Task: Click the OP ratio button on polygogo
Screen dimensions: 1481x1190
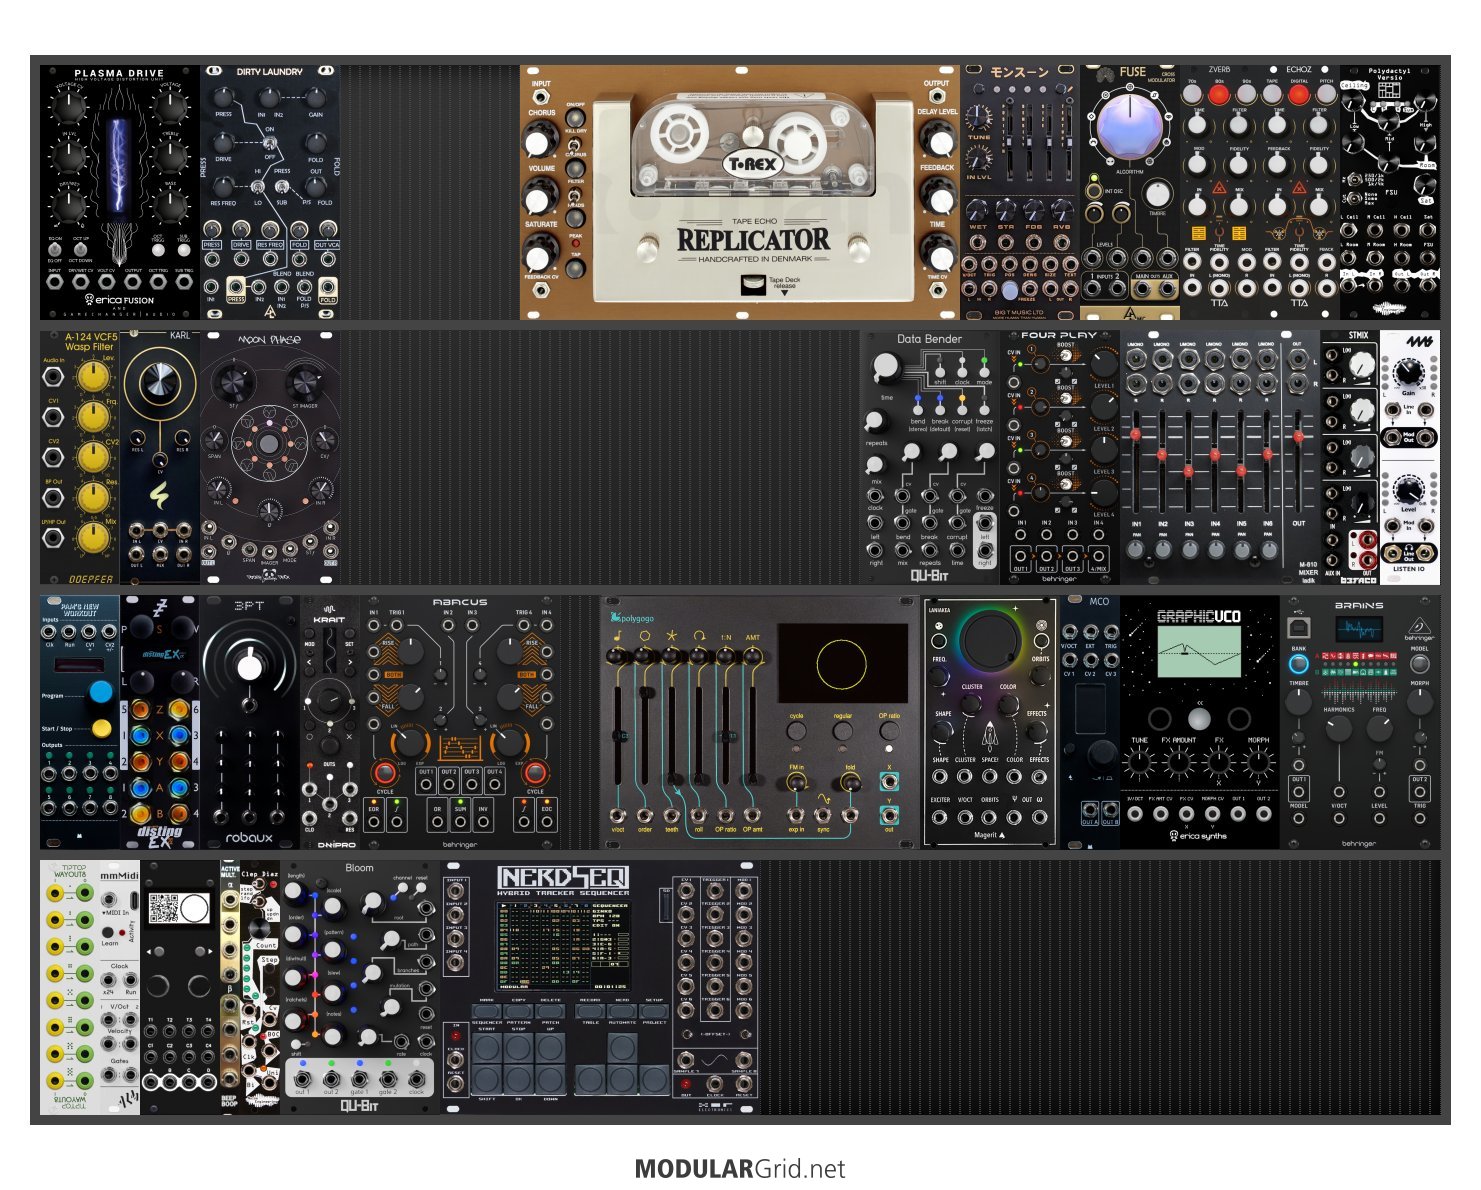Action: pos(888,731)
